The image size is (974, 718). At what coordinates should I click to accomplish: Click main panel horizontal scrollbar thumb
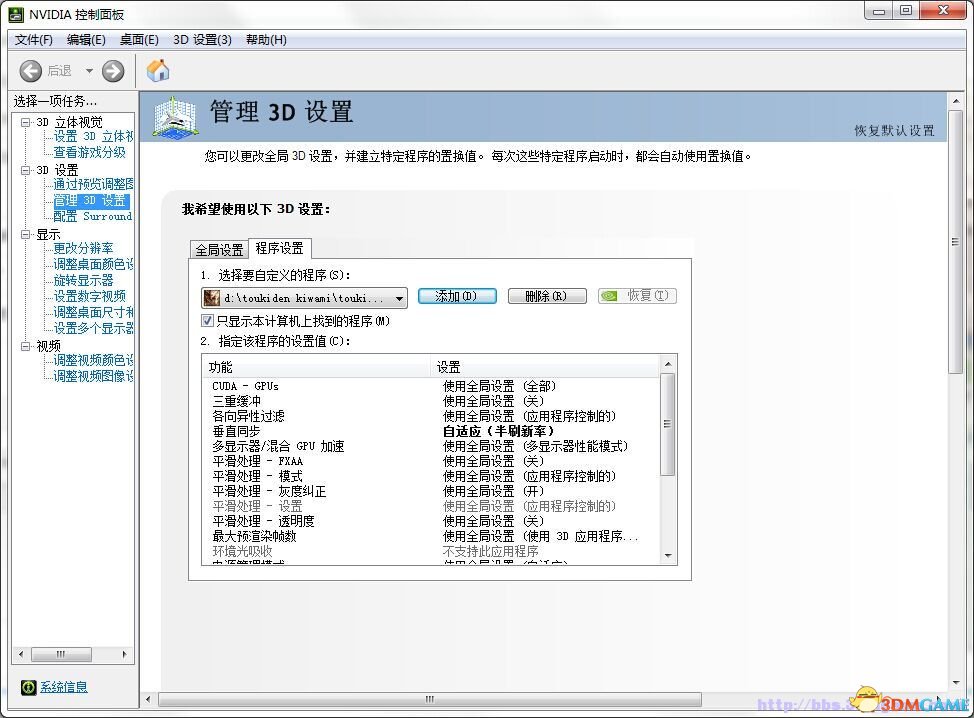430,700
